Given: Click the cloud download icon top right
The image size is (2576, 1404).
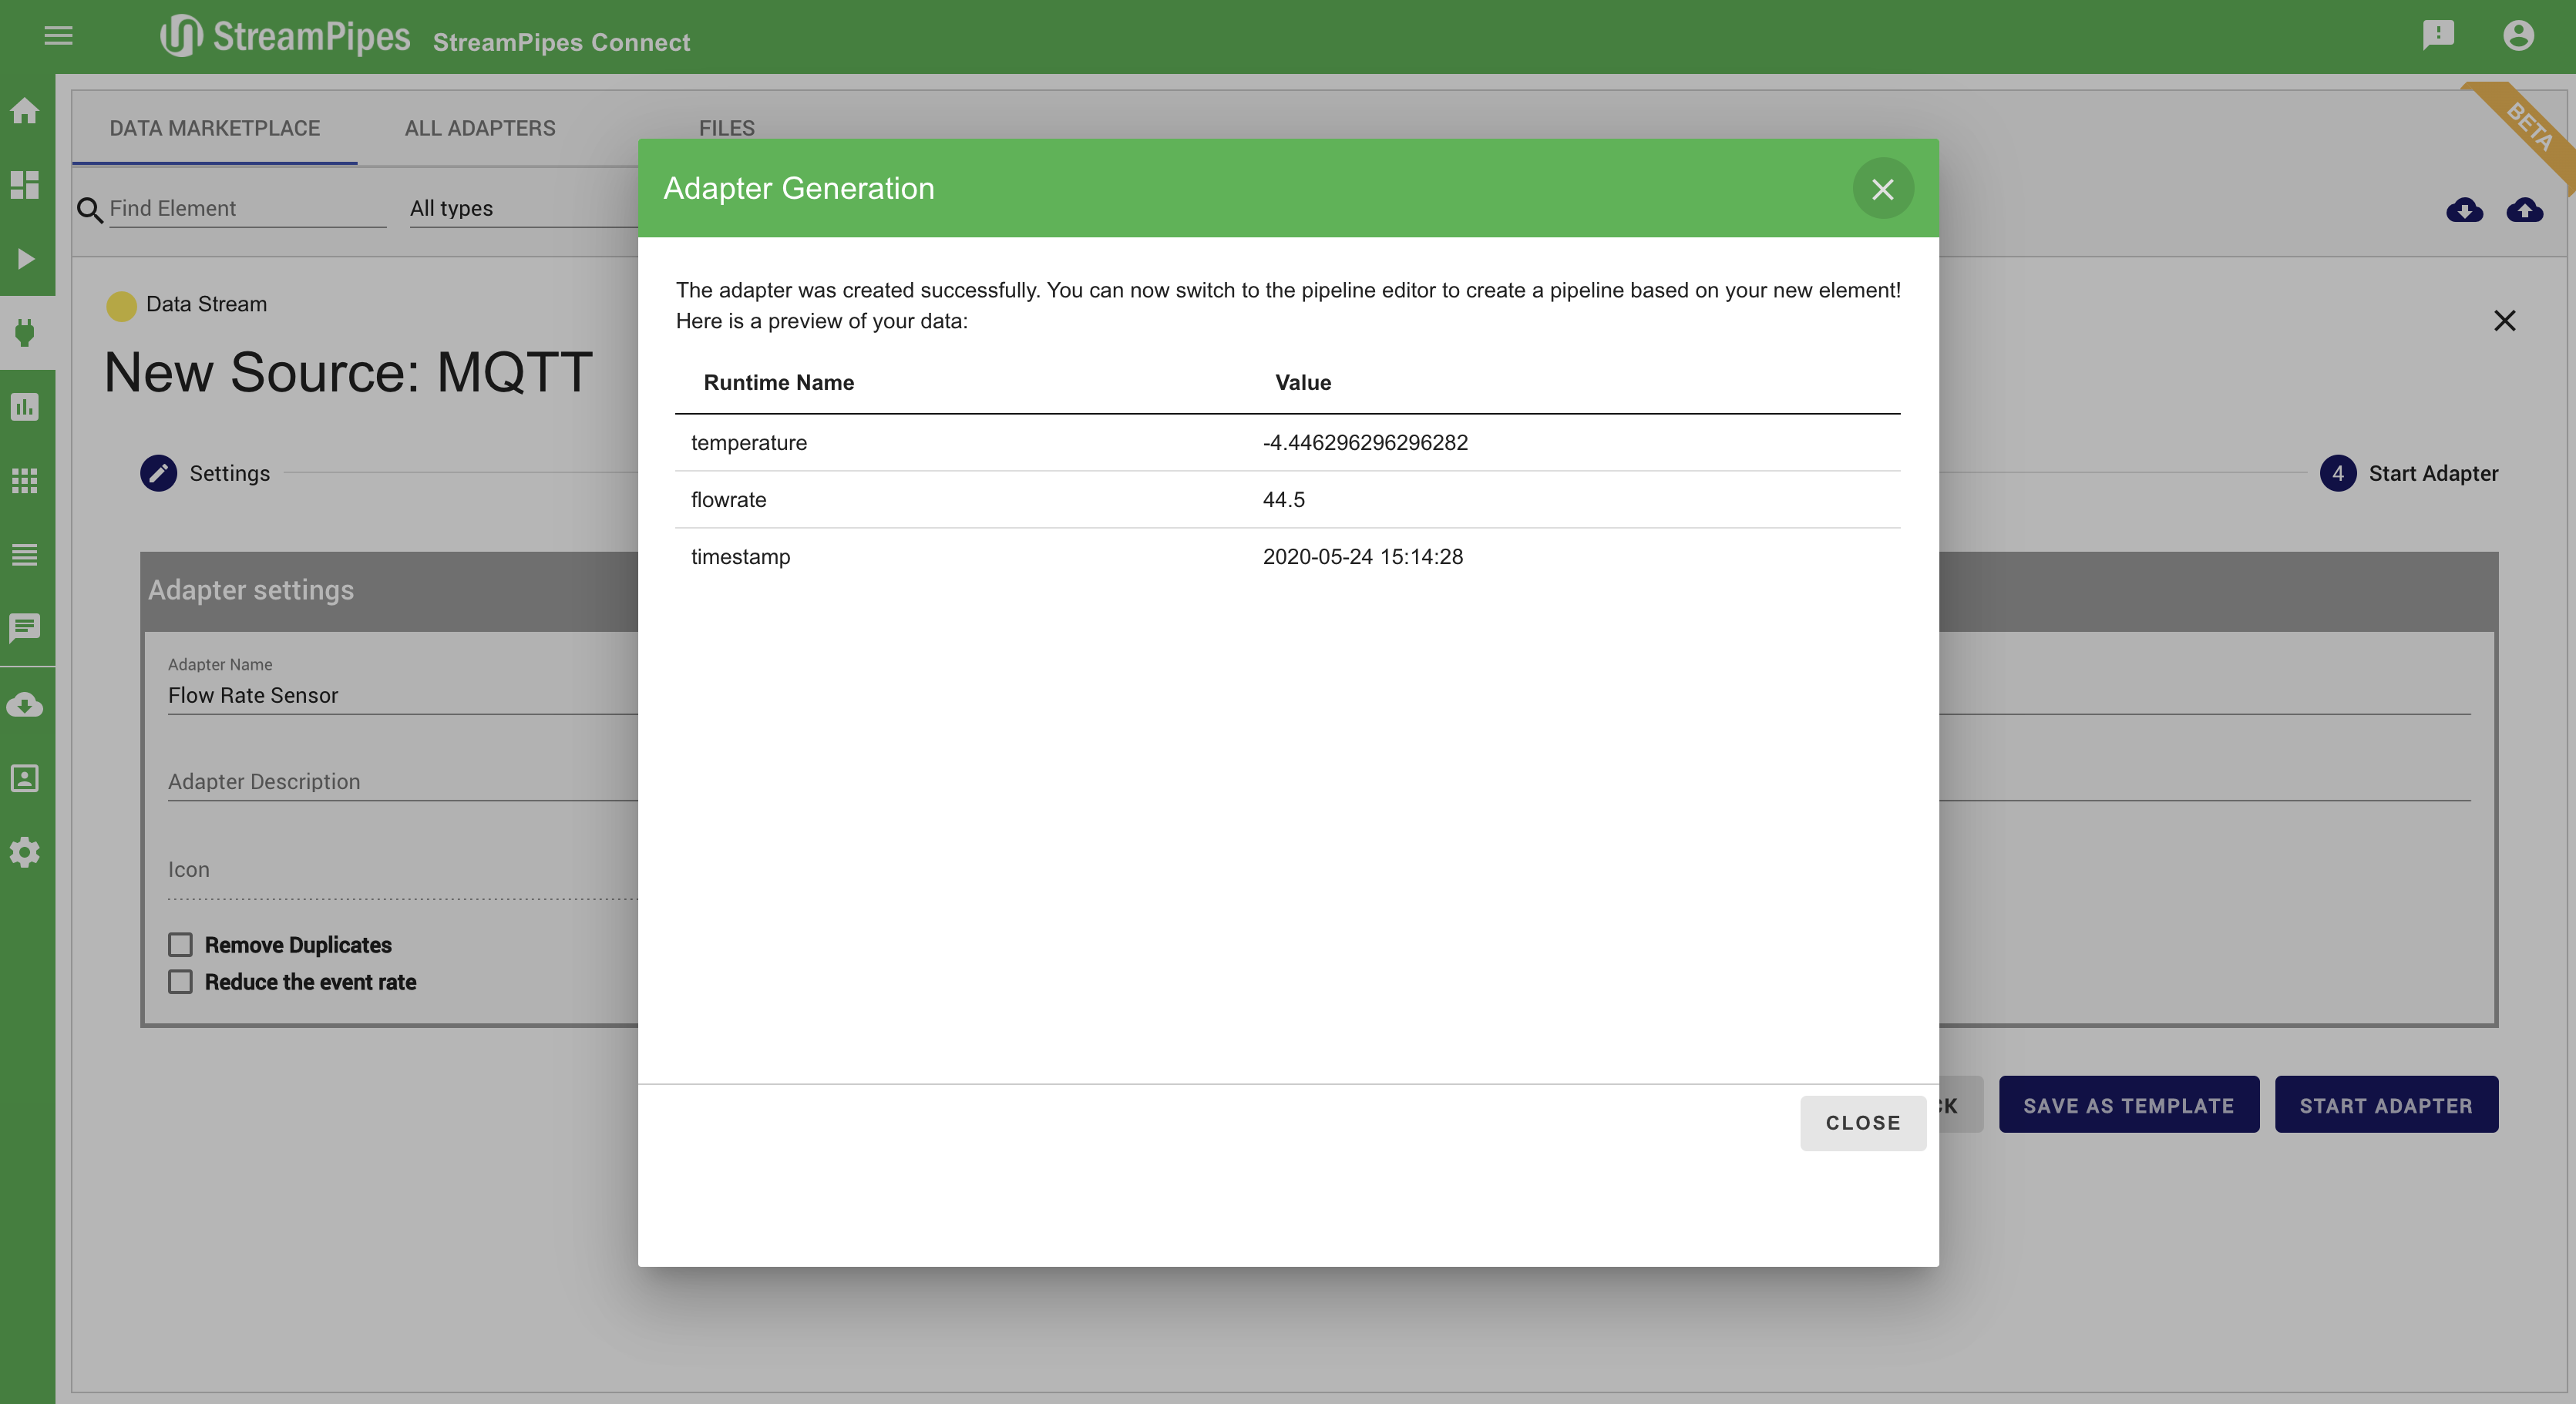Looking at the screenshot, I should click(x=2464, y=210).
